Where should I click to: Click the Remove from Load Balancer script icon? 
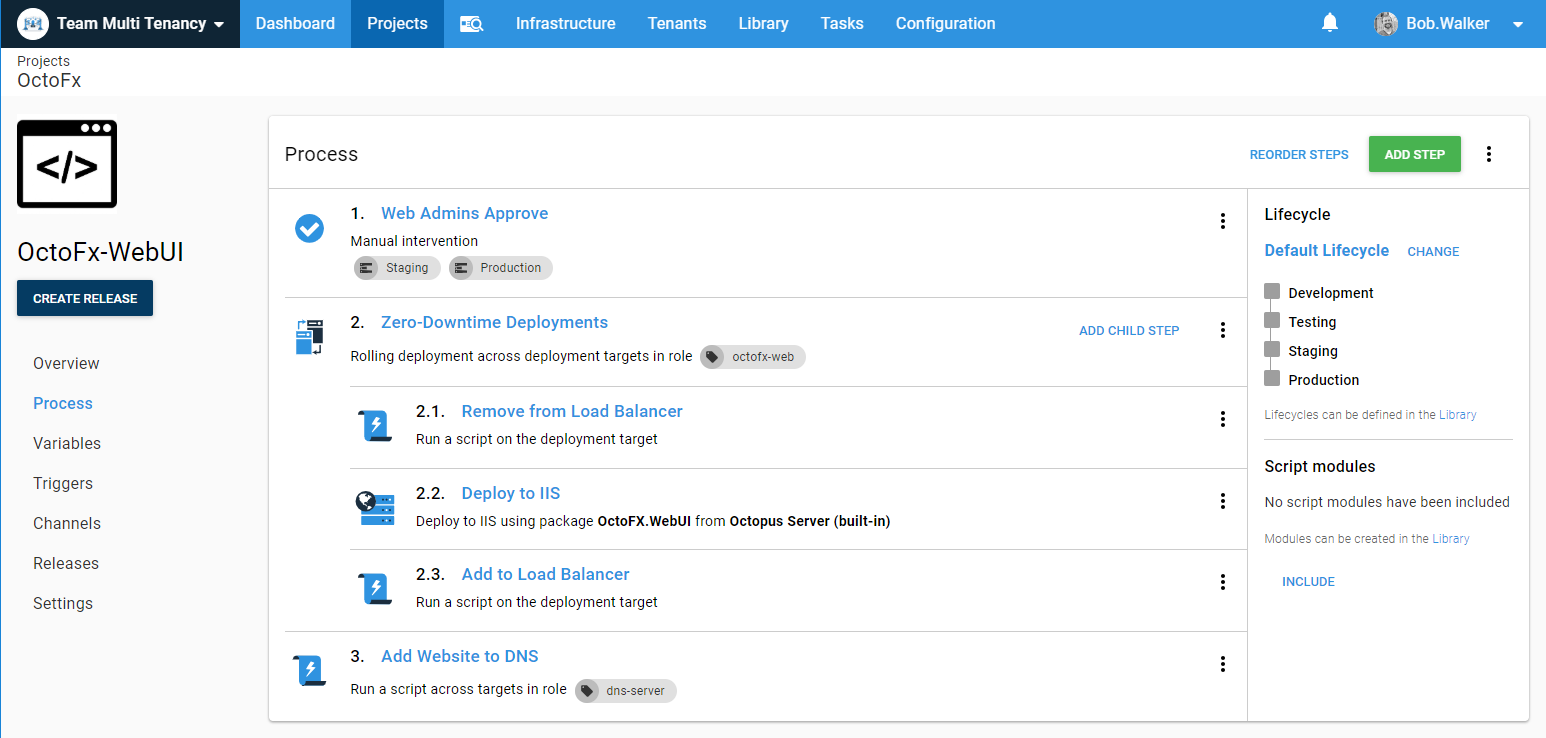[x=375, y=425]
